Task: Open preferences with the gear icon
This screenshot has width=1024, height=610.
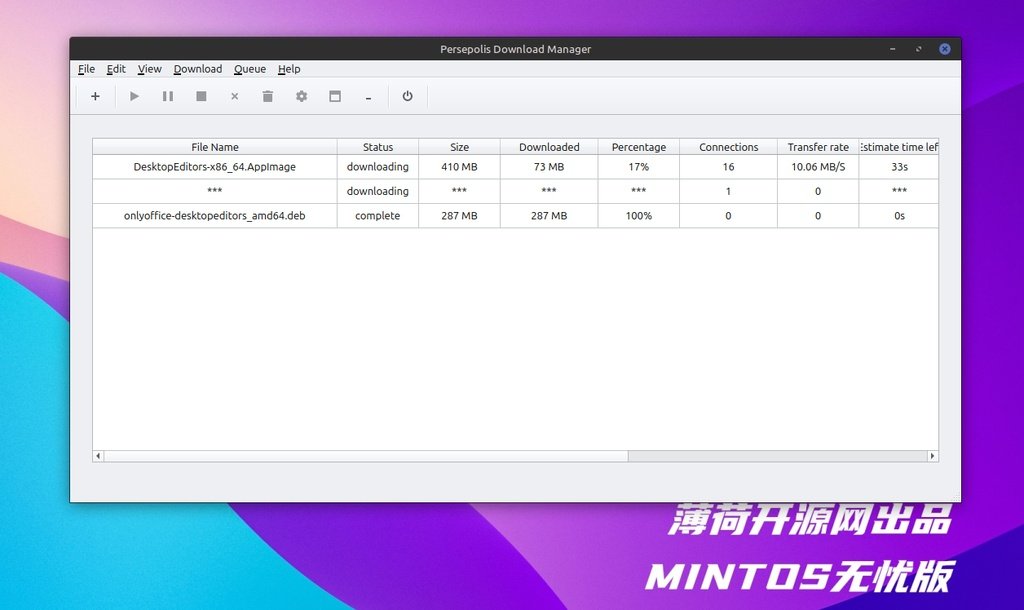Action: click(301, 97)
